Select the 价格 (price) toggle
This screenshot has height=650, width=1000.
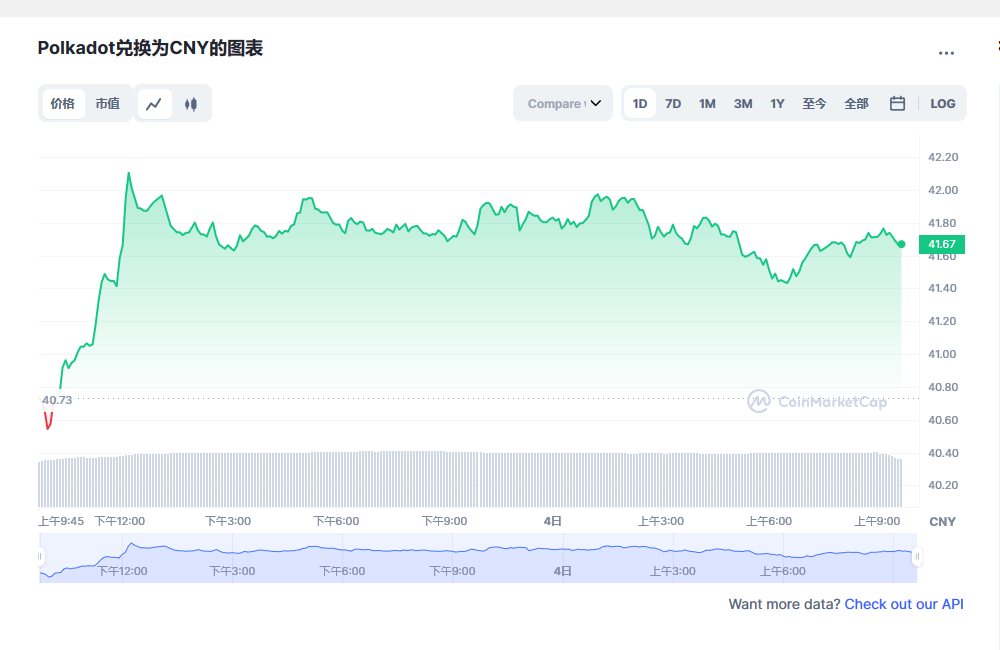point(63,104)
